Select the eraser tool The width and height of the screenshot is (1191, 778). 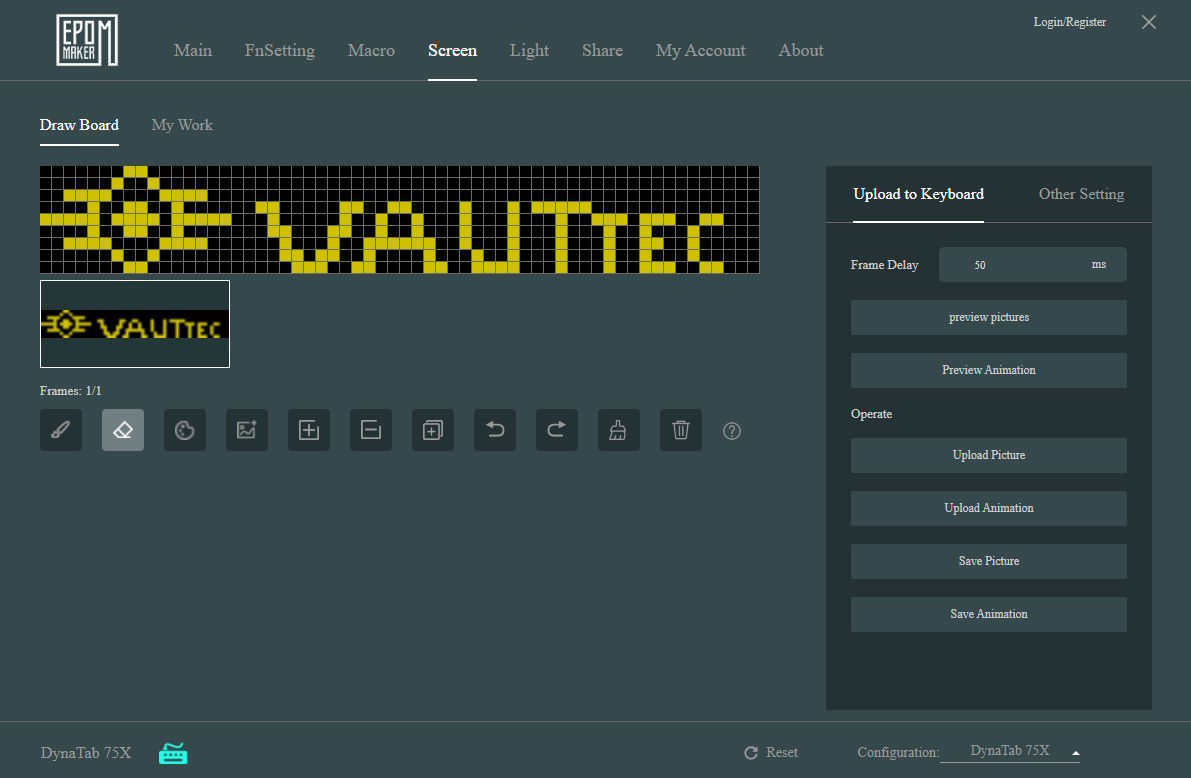[x=123, y=430]
